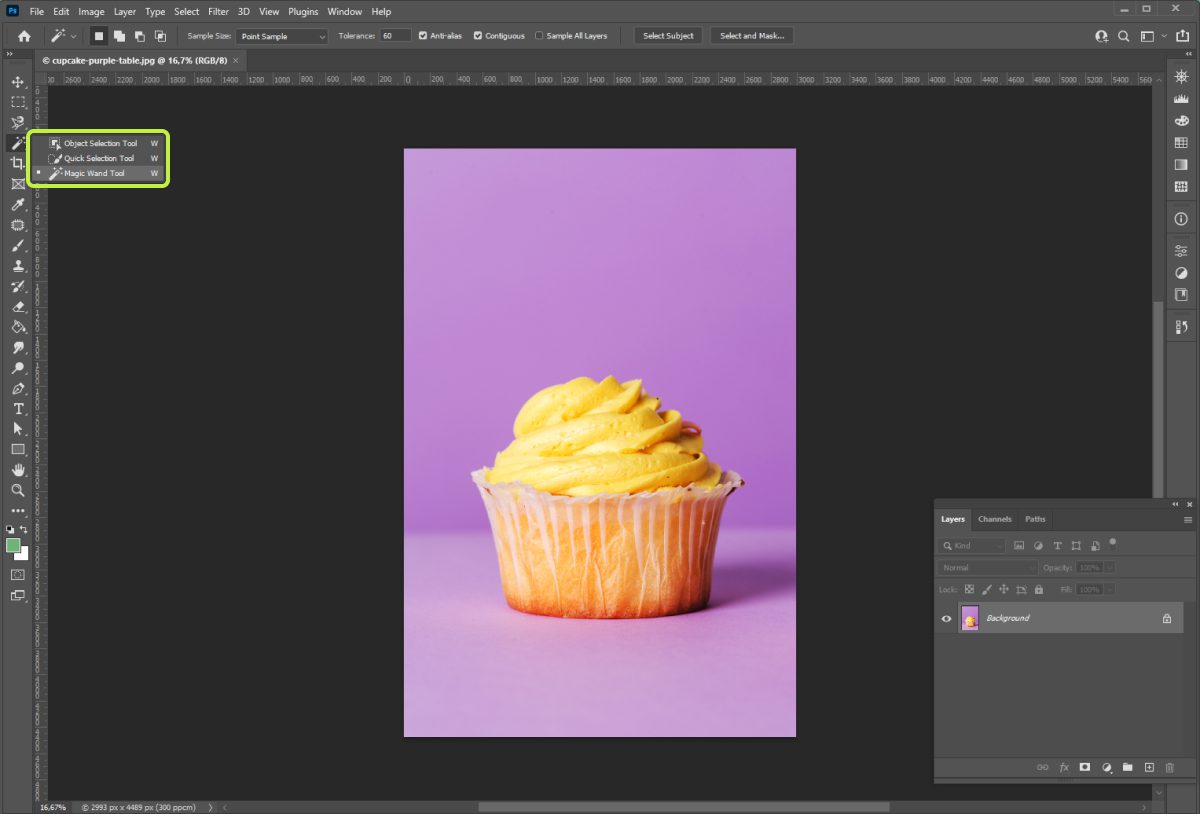Image resolution: width=1200 pixels, height=814 pixels.
Task: Open the Normal blend mode dropdown
Action: click(988, 568)
